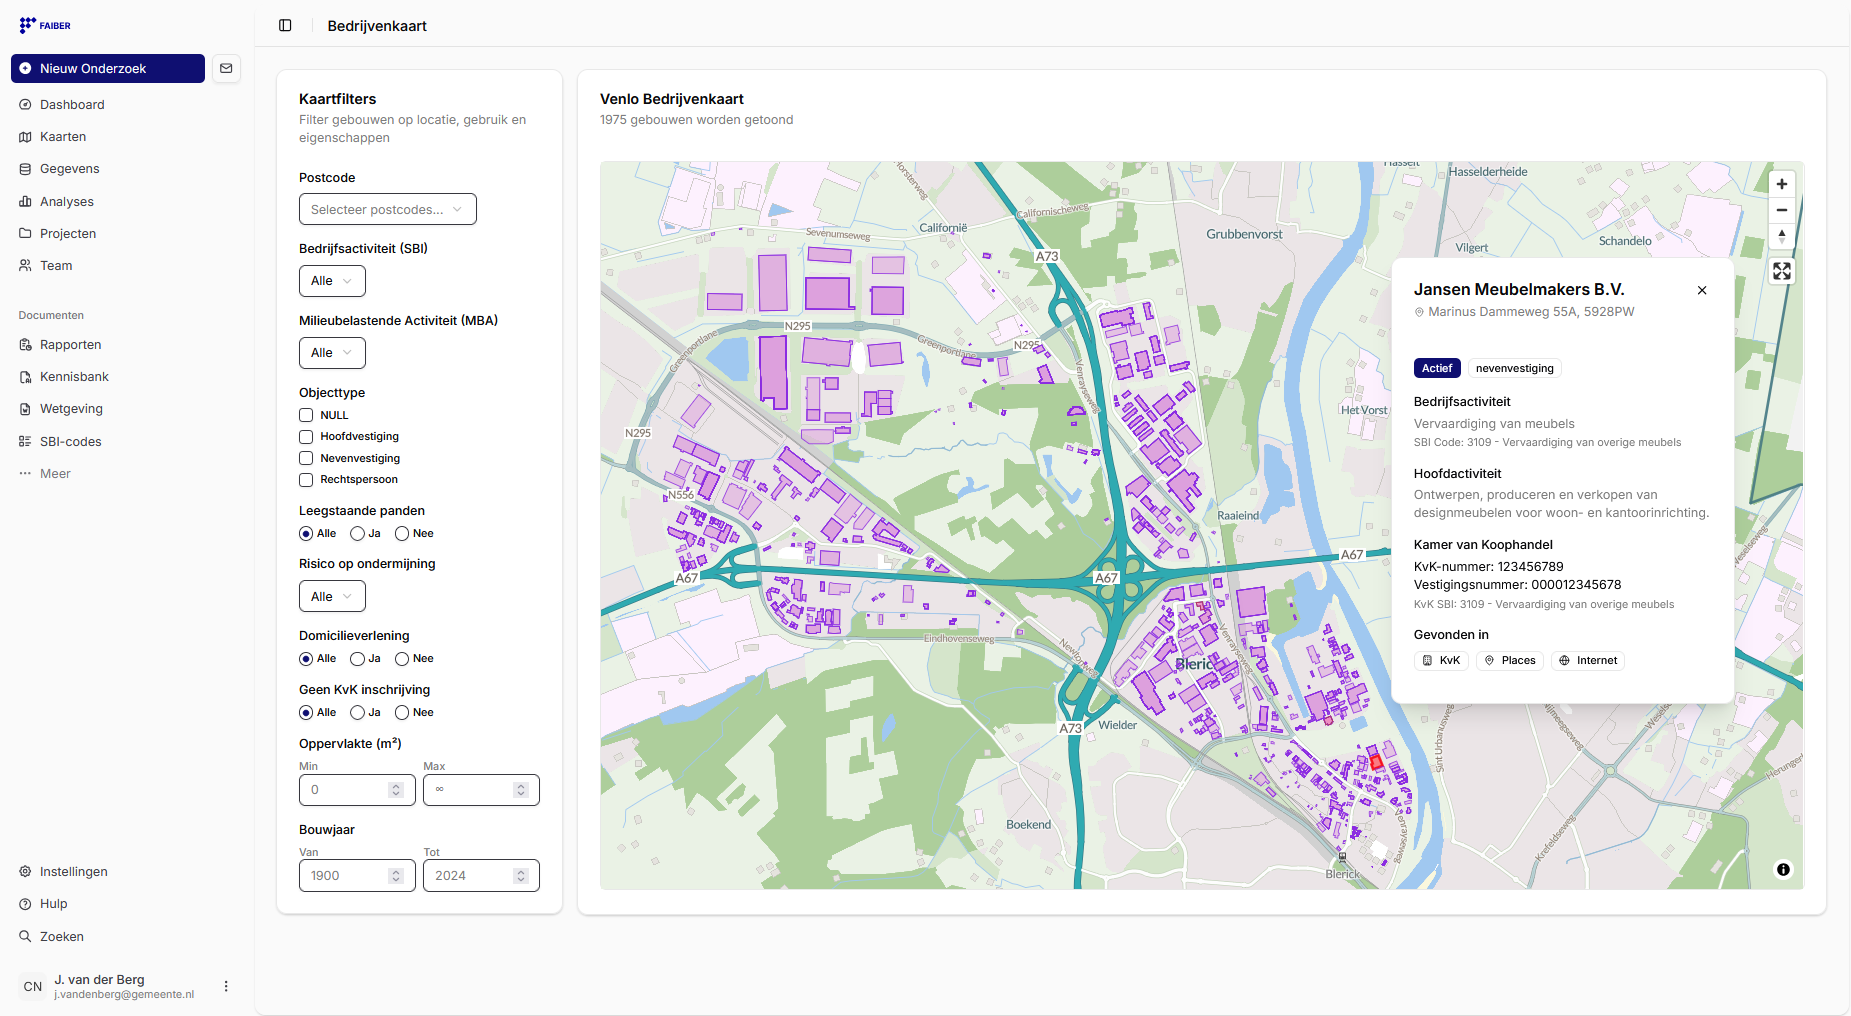This screenshot has height=1016, width=1851.
Task: Open the Risico op ondermijning dropdown
Action: coord(332,596)
